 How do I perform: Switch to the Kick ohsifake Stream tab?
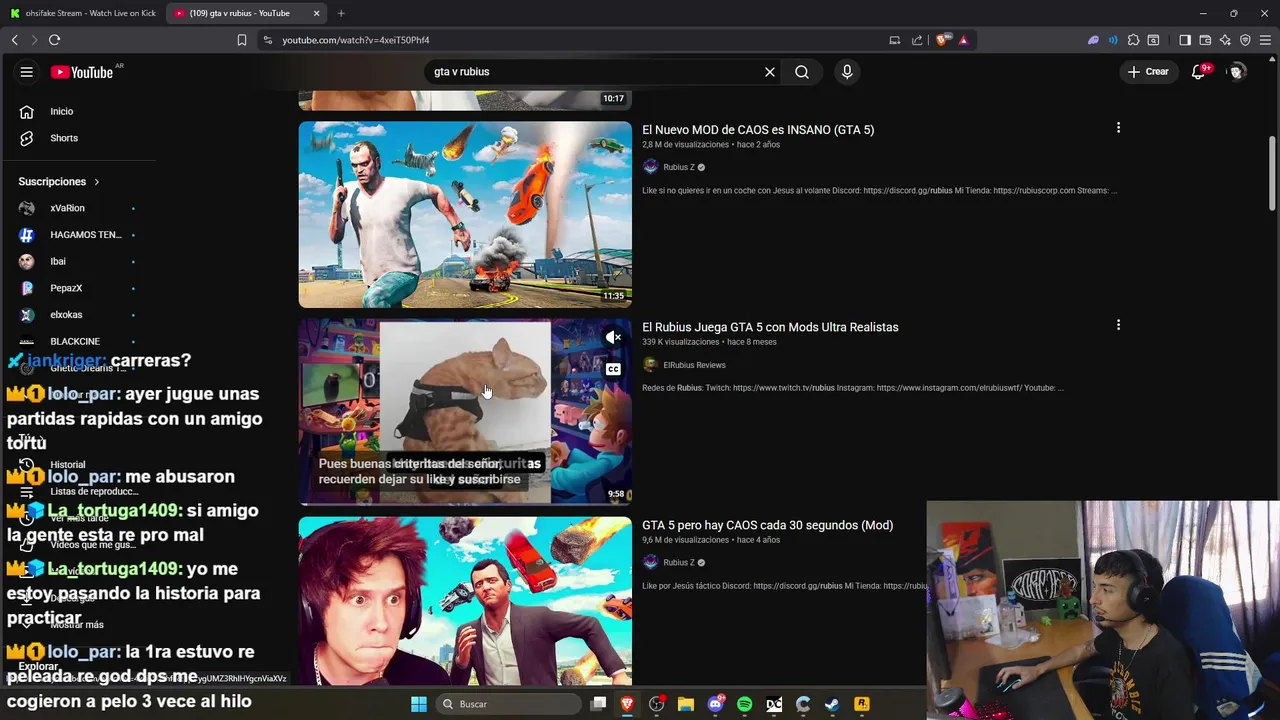pyautogui.click(x=82, y=13)
